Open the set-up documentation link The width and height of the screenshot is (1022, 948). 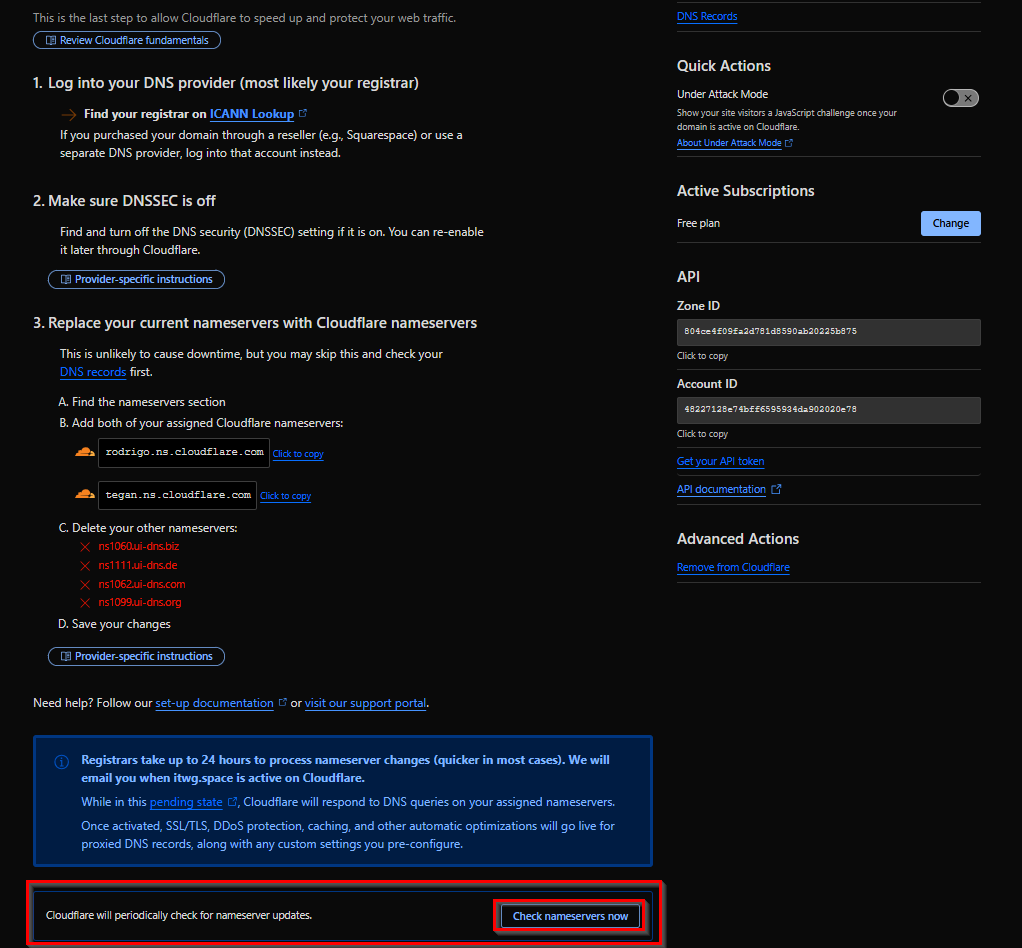(214, 704)
